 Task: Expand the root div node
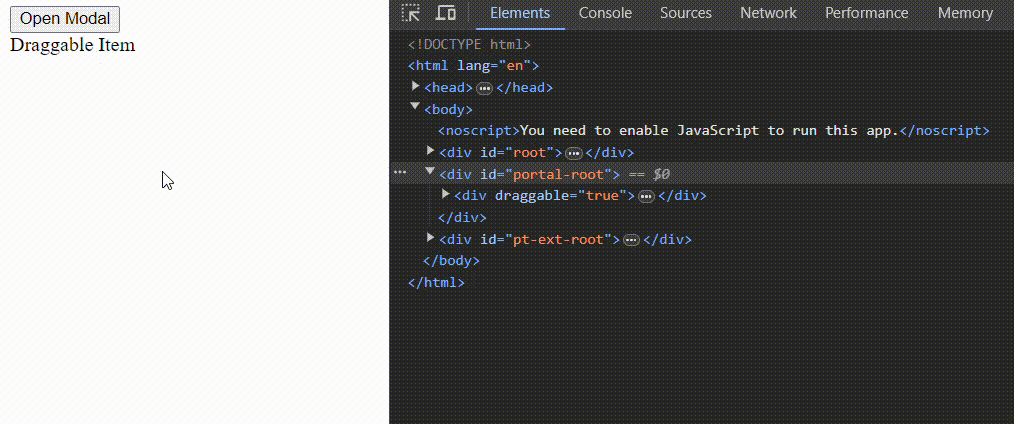tap(431, 152)
